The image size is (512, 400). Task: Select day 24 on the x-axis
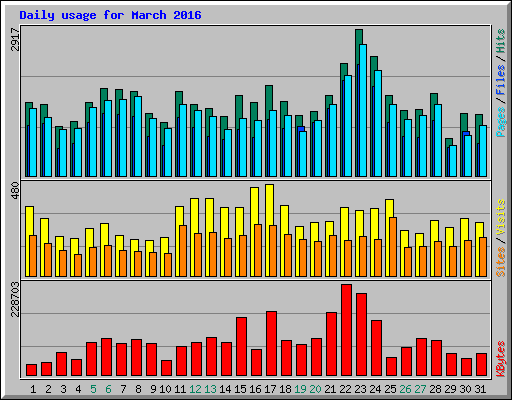(x=375, y=389)
